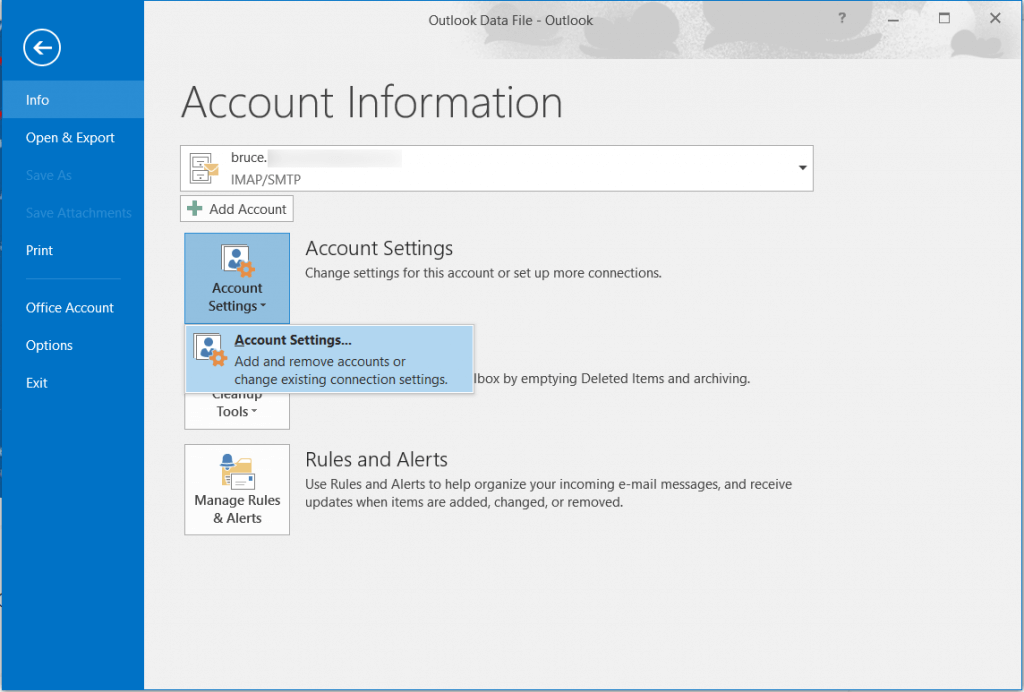Click Exit in the left sidebar

click(37, 382)
